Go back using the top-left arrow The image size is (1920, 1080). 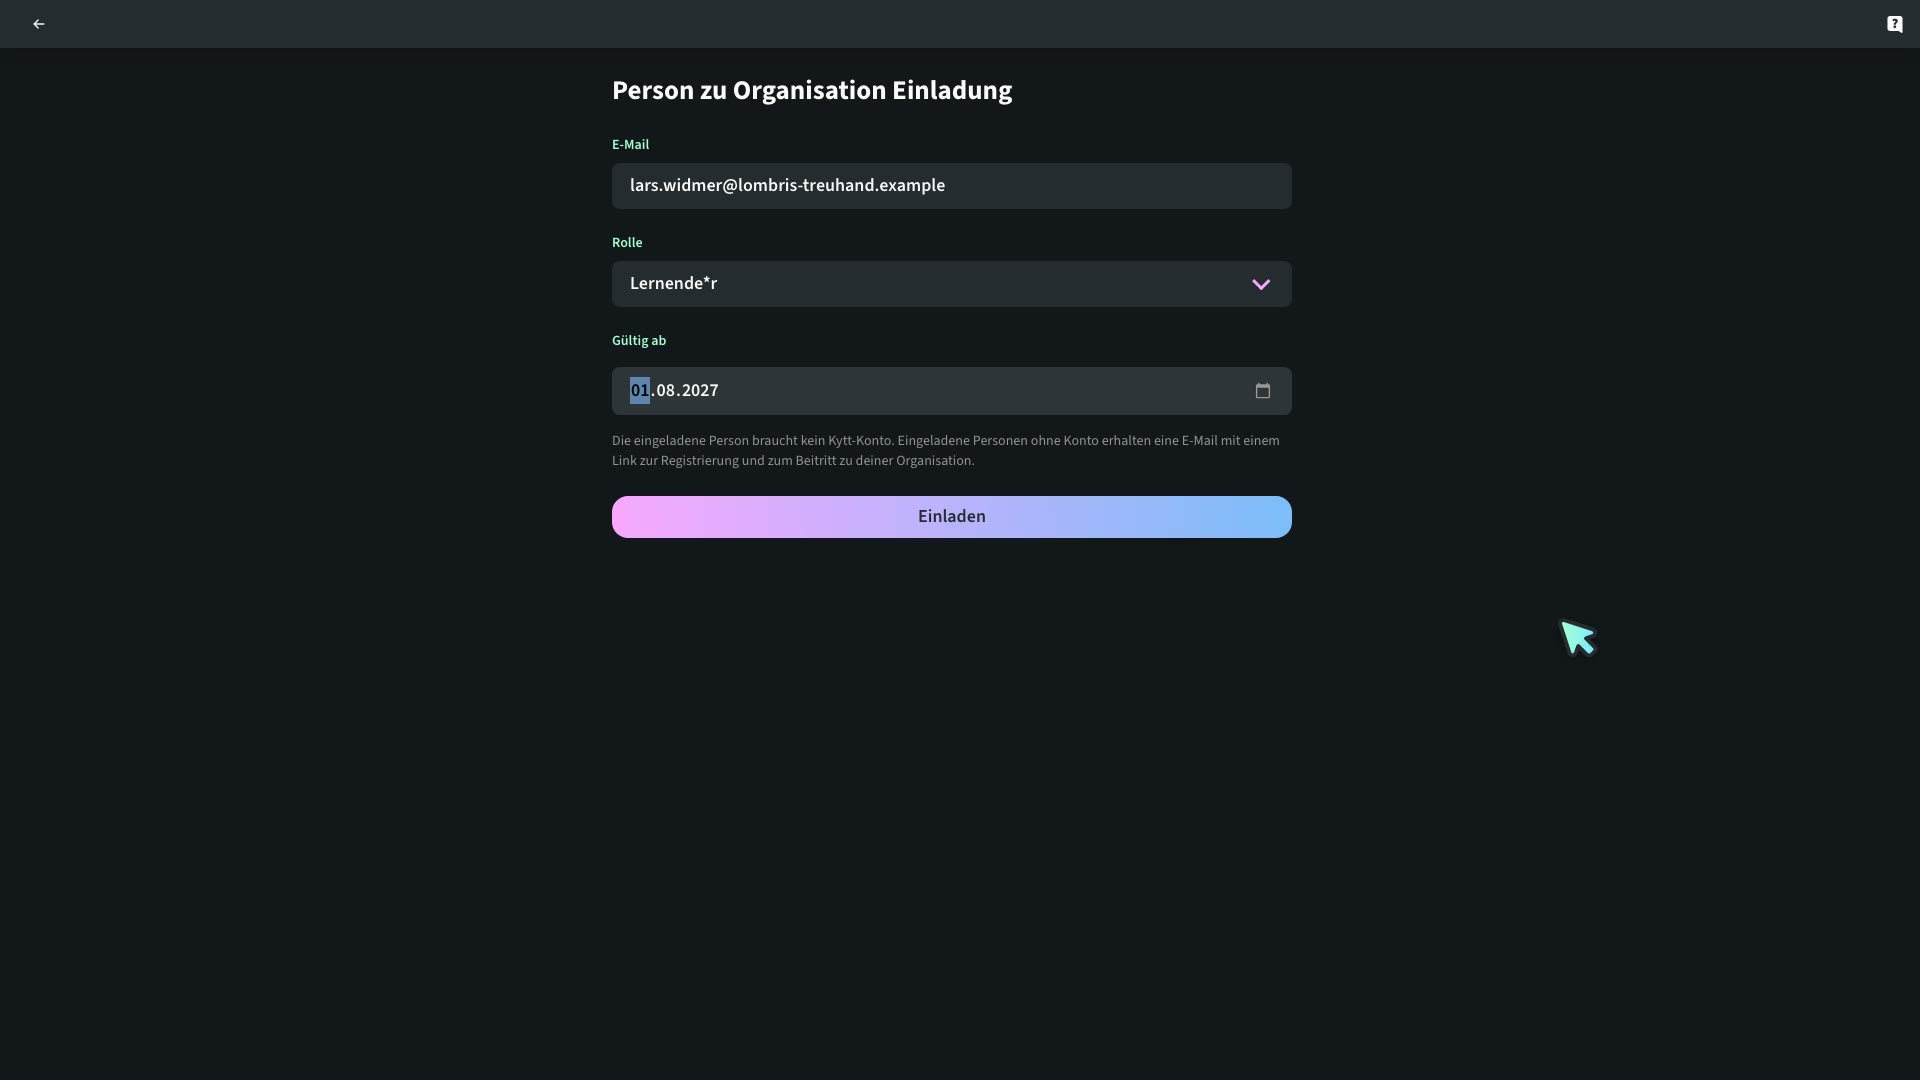39,24
